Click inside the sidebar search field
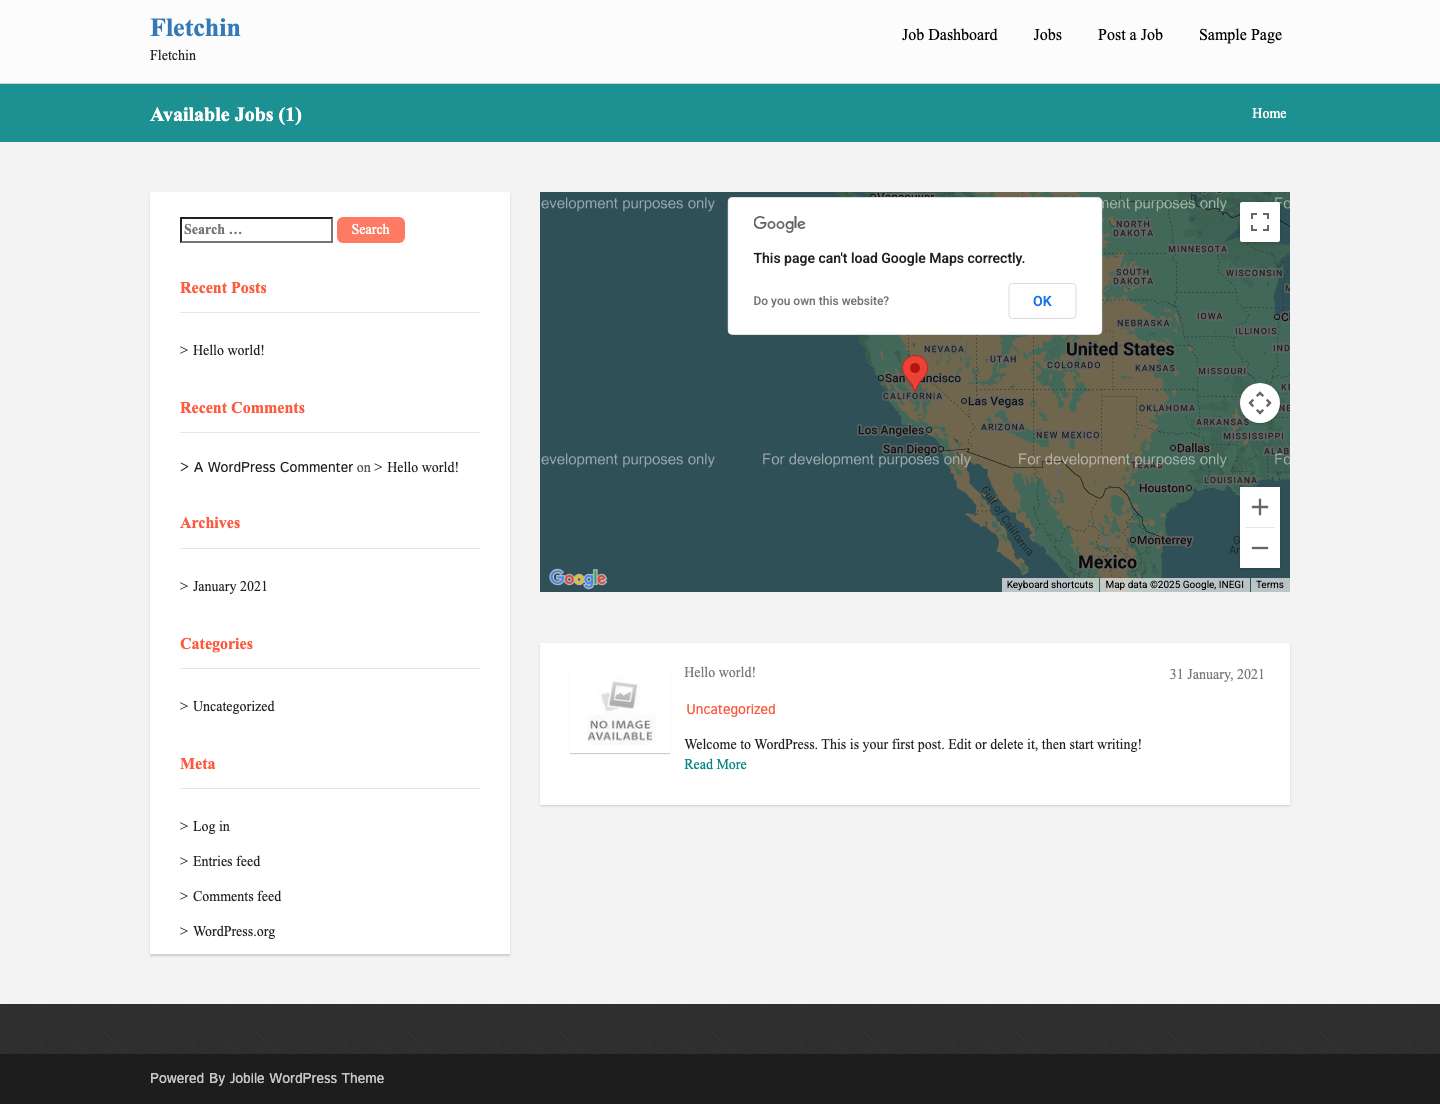This screenshot has height=1104, width=1440. click(x=256, y=229)
